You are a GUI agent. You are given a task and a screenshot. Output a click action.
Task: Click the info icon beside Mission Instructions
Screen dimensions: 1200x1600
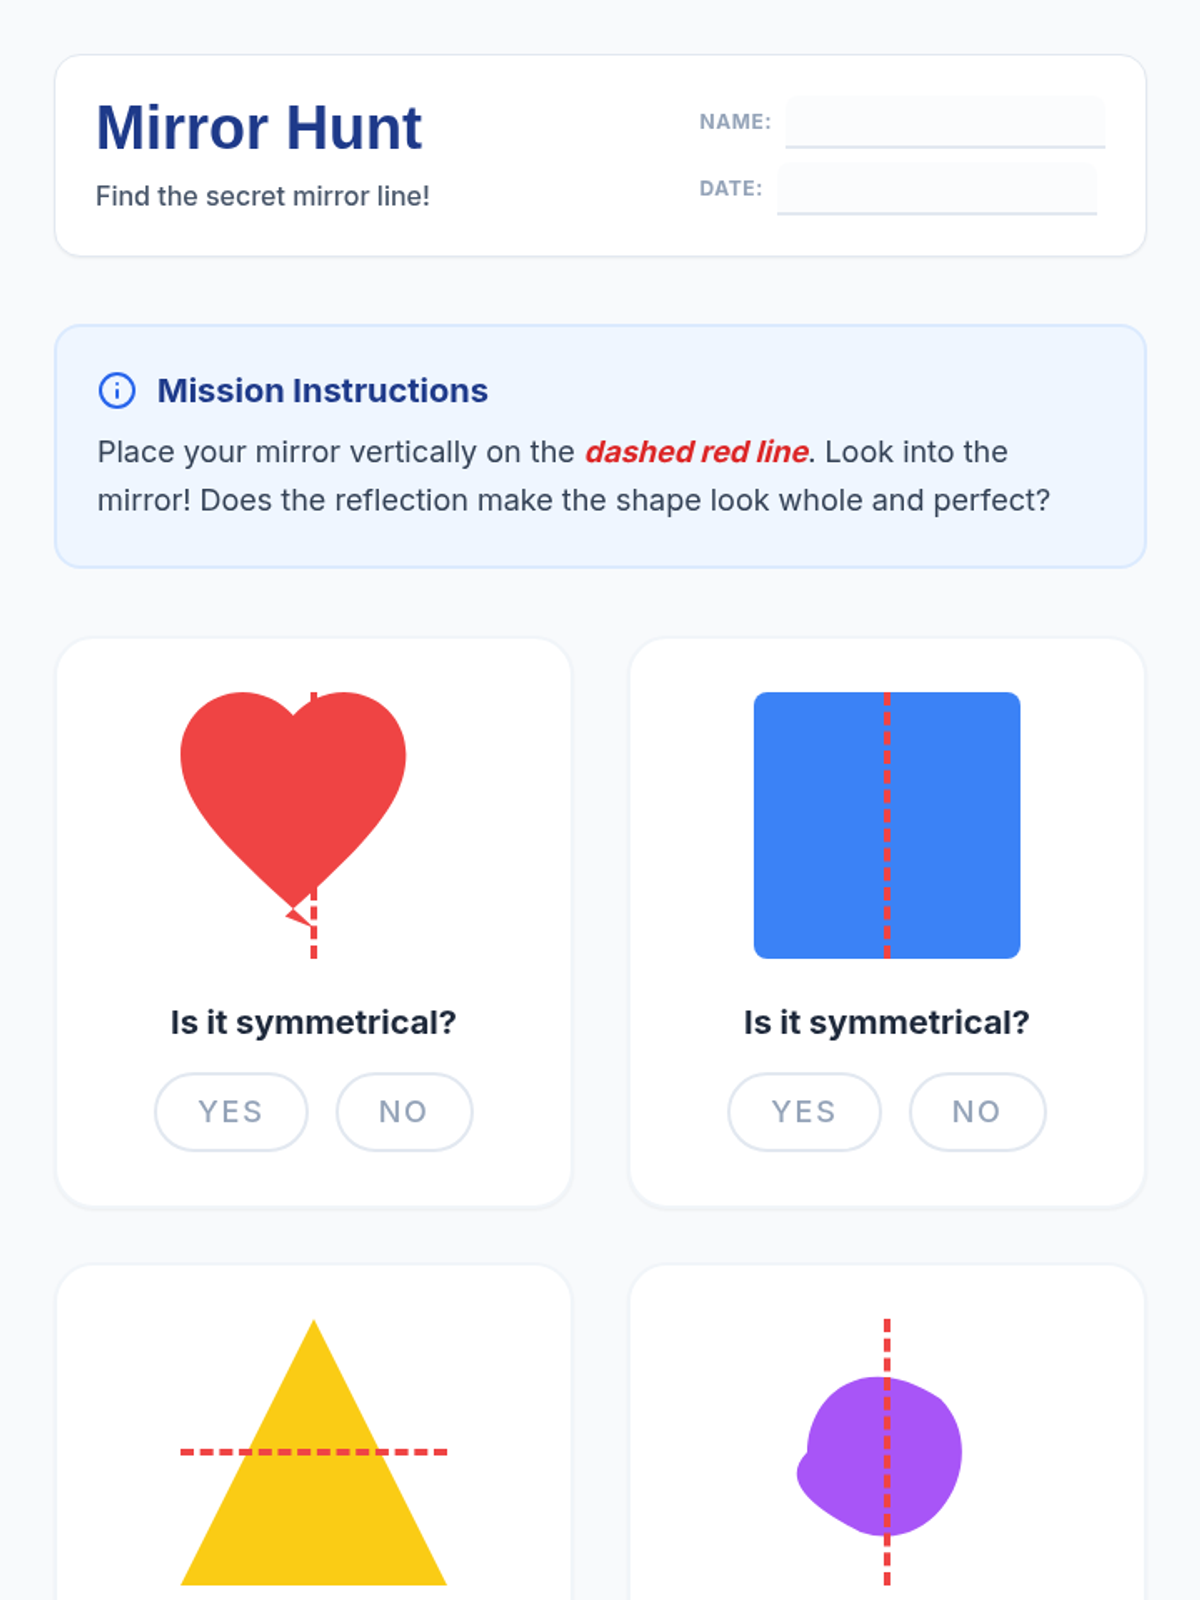click(x=117, y=390)
